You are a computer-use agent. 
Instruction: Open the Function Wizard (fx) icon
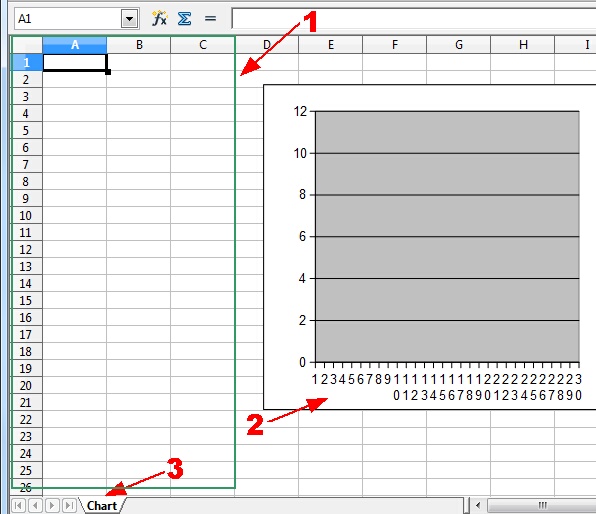coord(159,18)
